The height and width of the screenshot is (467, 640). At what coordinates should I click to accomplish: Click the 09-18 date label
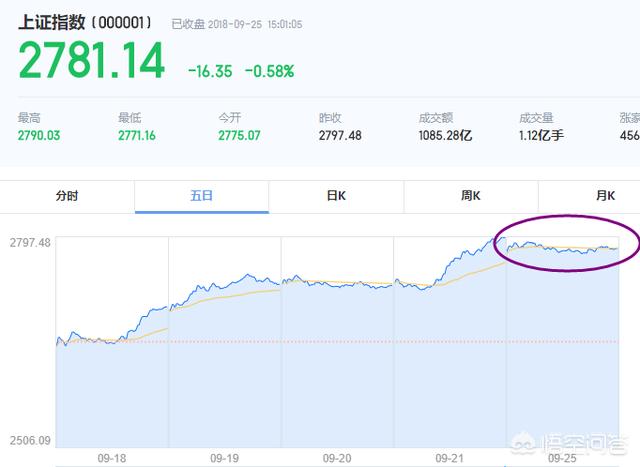[x=112, y=458]
